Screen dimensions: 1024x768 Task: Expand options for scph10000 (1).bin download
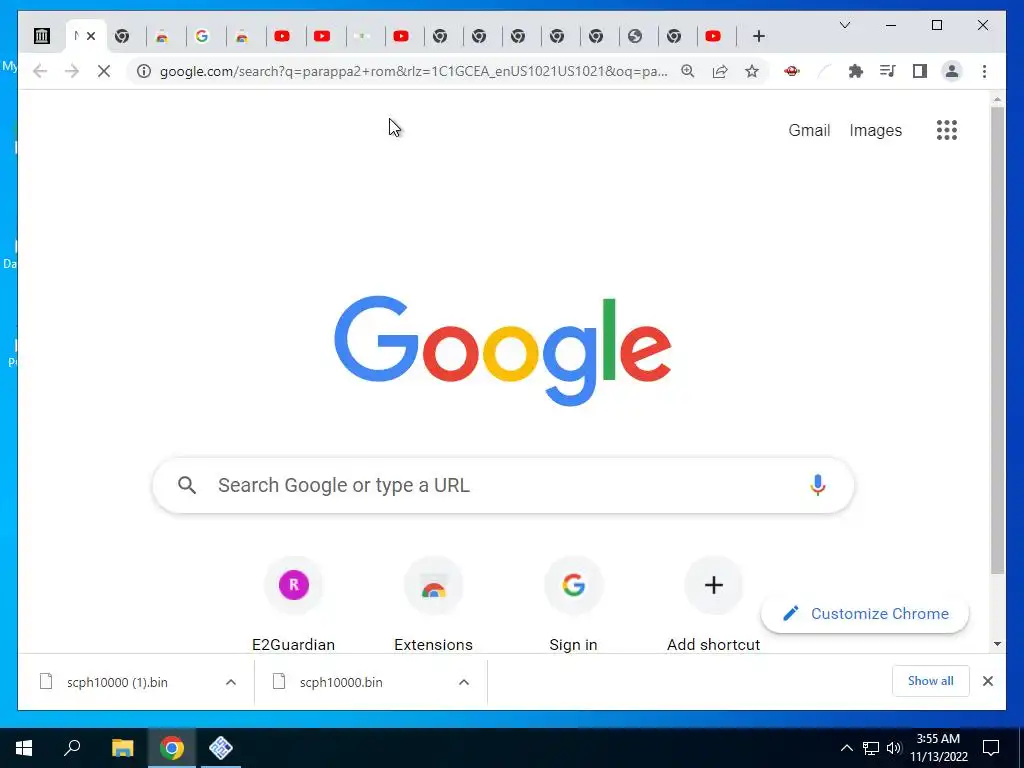point(231,682)
